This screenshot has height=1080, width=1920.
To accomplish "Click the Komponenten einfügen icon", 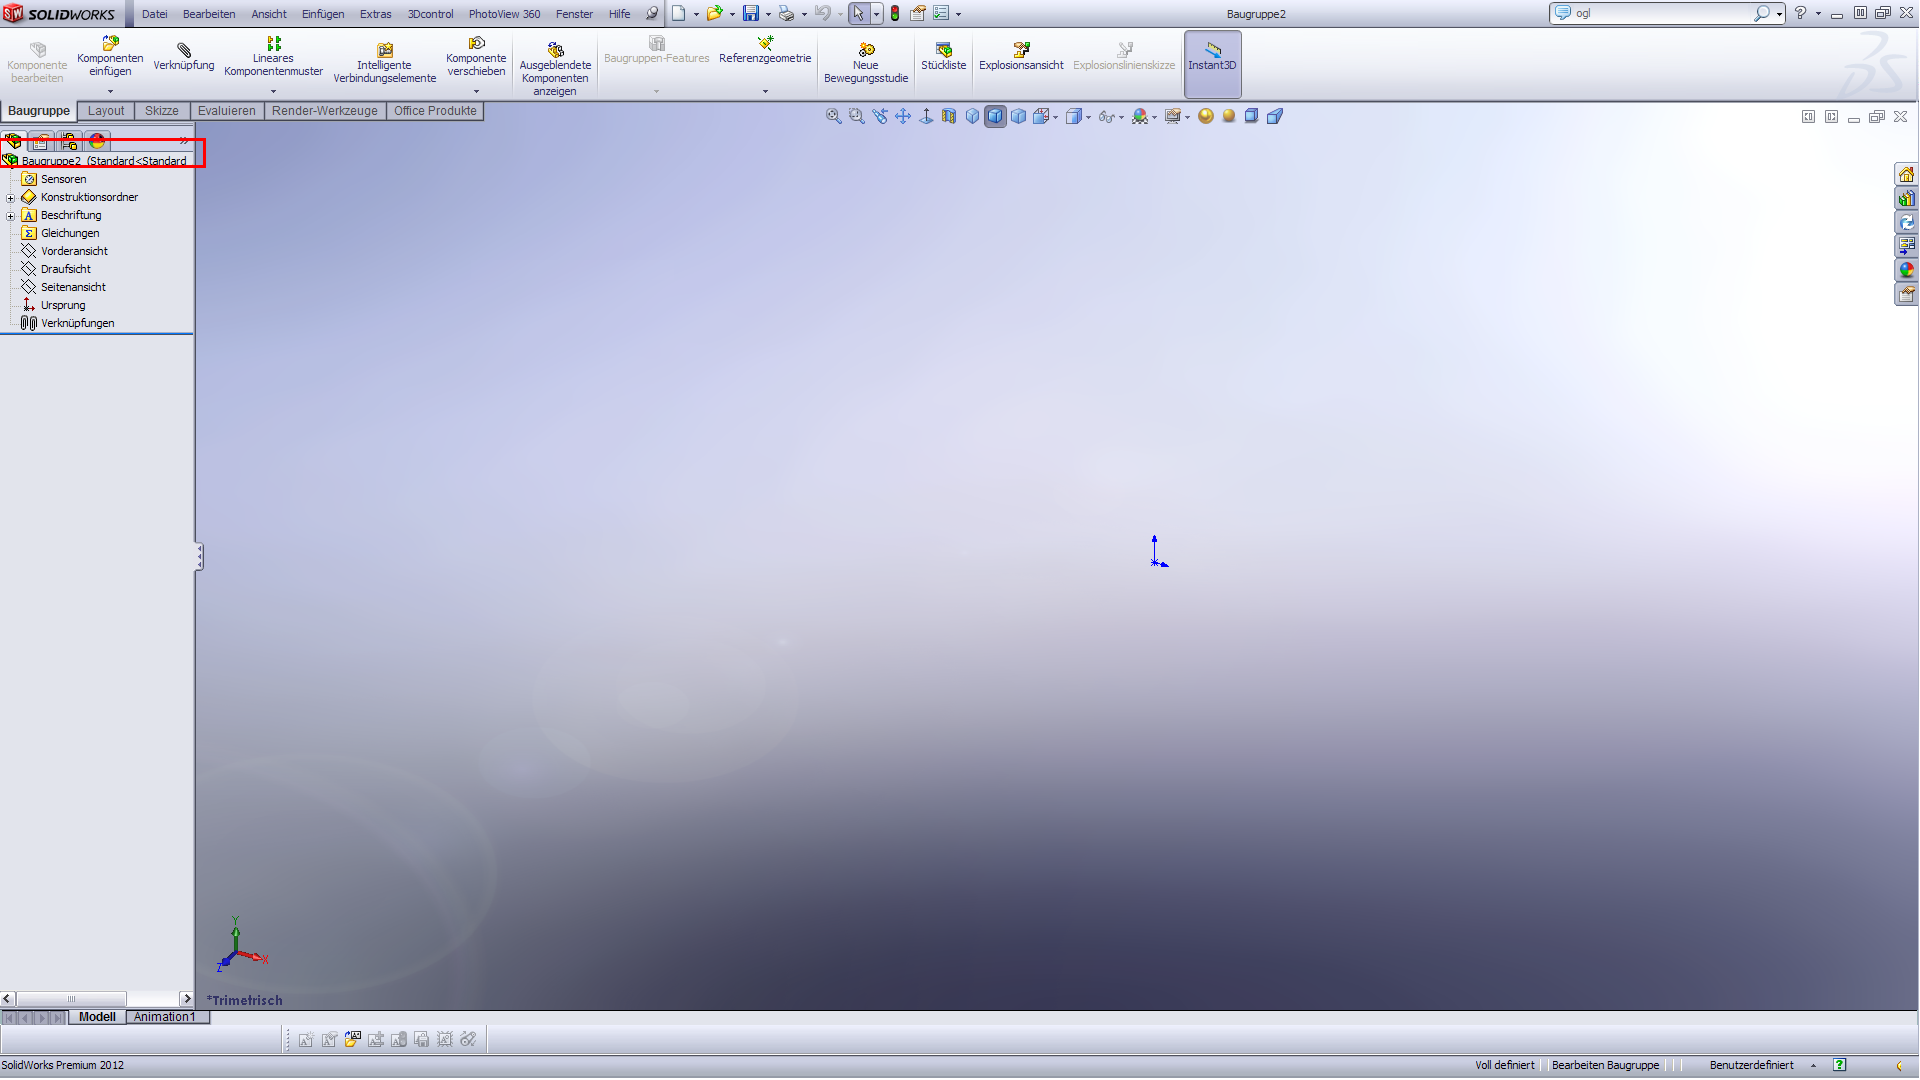I will point(110,43).
